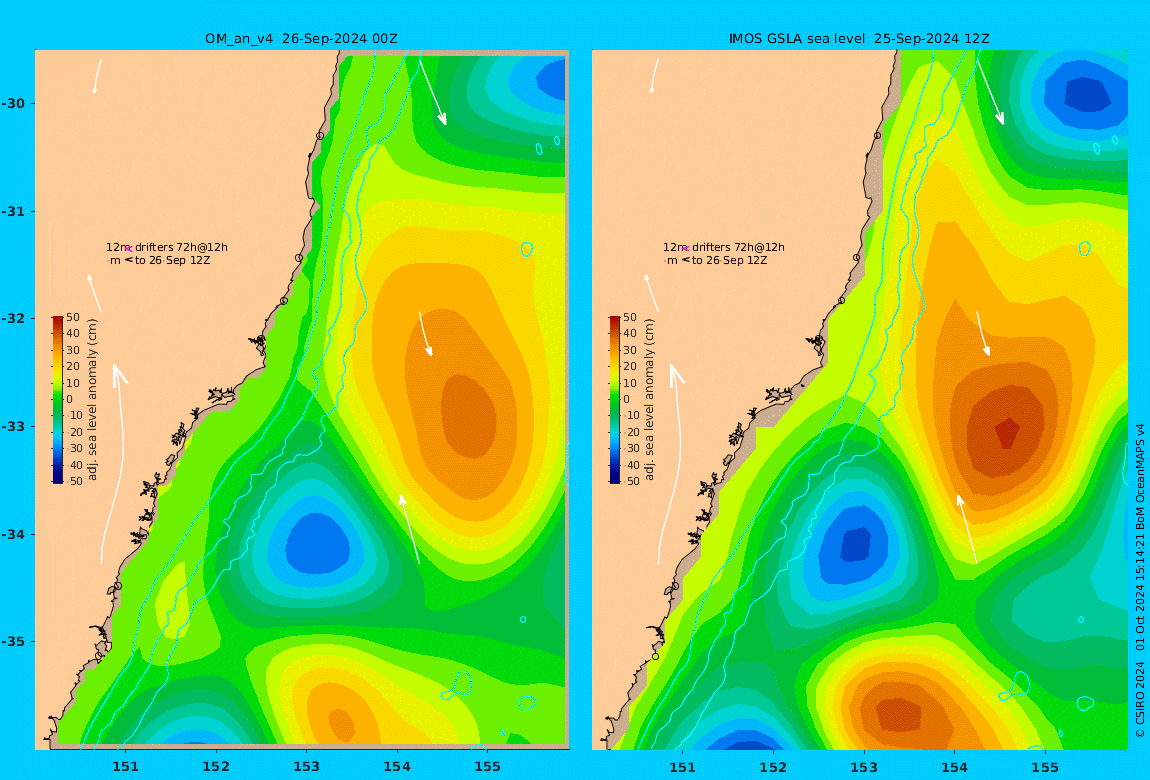Click "adj. sea level anomaly (cm)" in OM_an_v4 map
This screenshot has width=1150, height=780.
click(92, 400)
